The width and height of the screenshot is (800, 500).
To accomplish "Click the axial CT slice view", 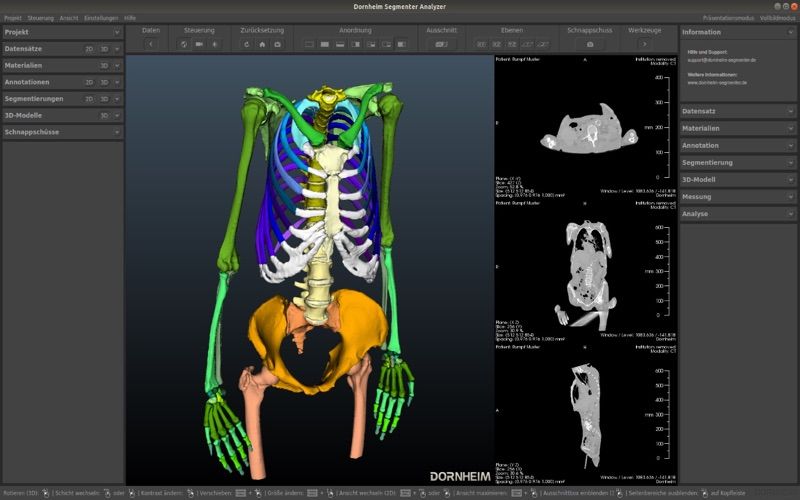I will coord(586,127).
